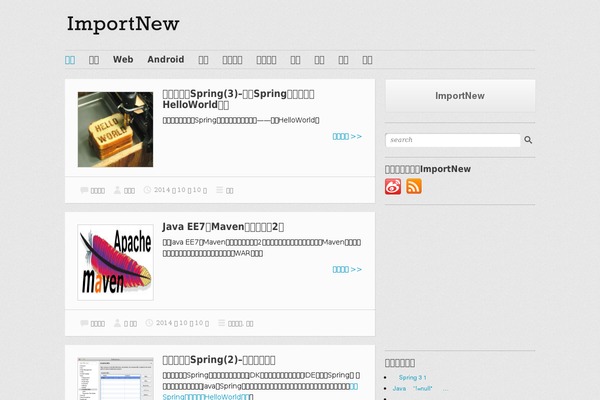Open the Android navigation menu item

tap(166, 60)
